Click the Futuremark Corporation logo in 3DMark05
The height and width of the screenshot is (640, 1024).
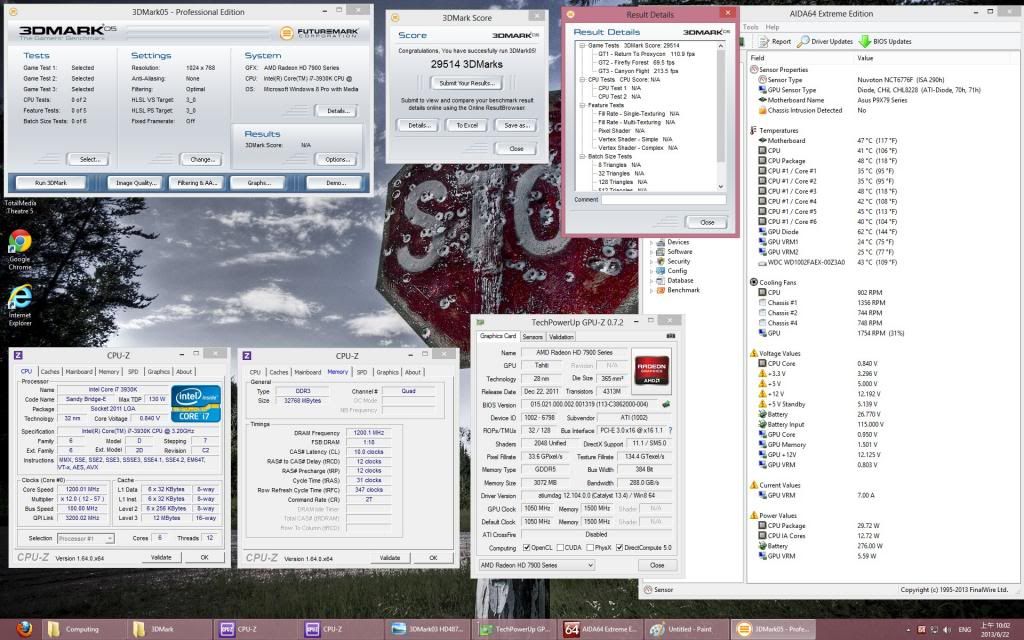coord(319,33)
